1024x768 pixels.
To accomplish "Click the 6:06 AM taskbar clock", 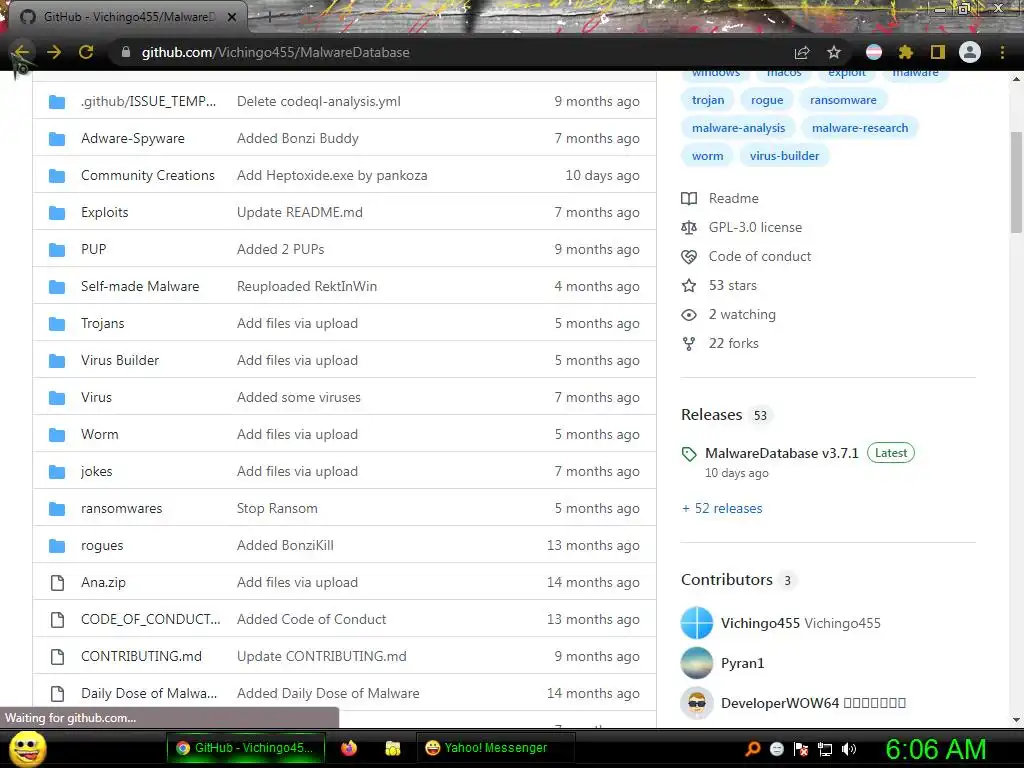I will [935, 749].
